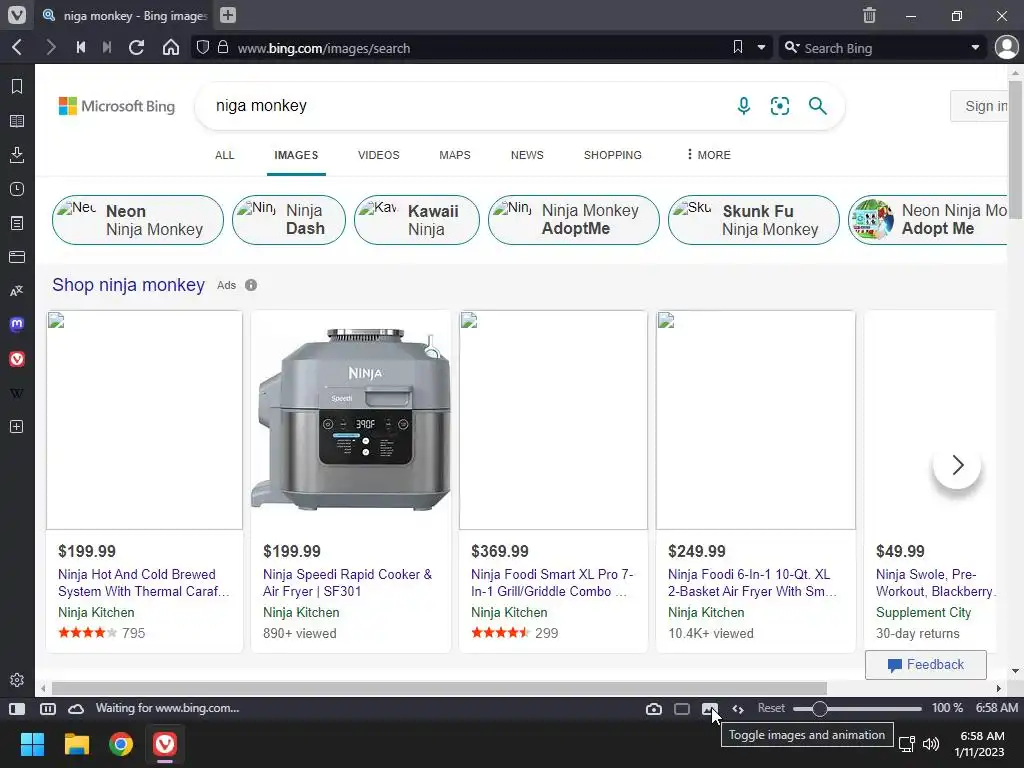Start voice search with microphone
The width and height of the screenshot is (1024, 768).
[744, 106]
